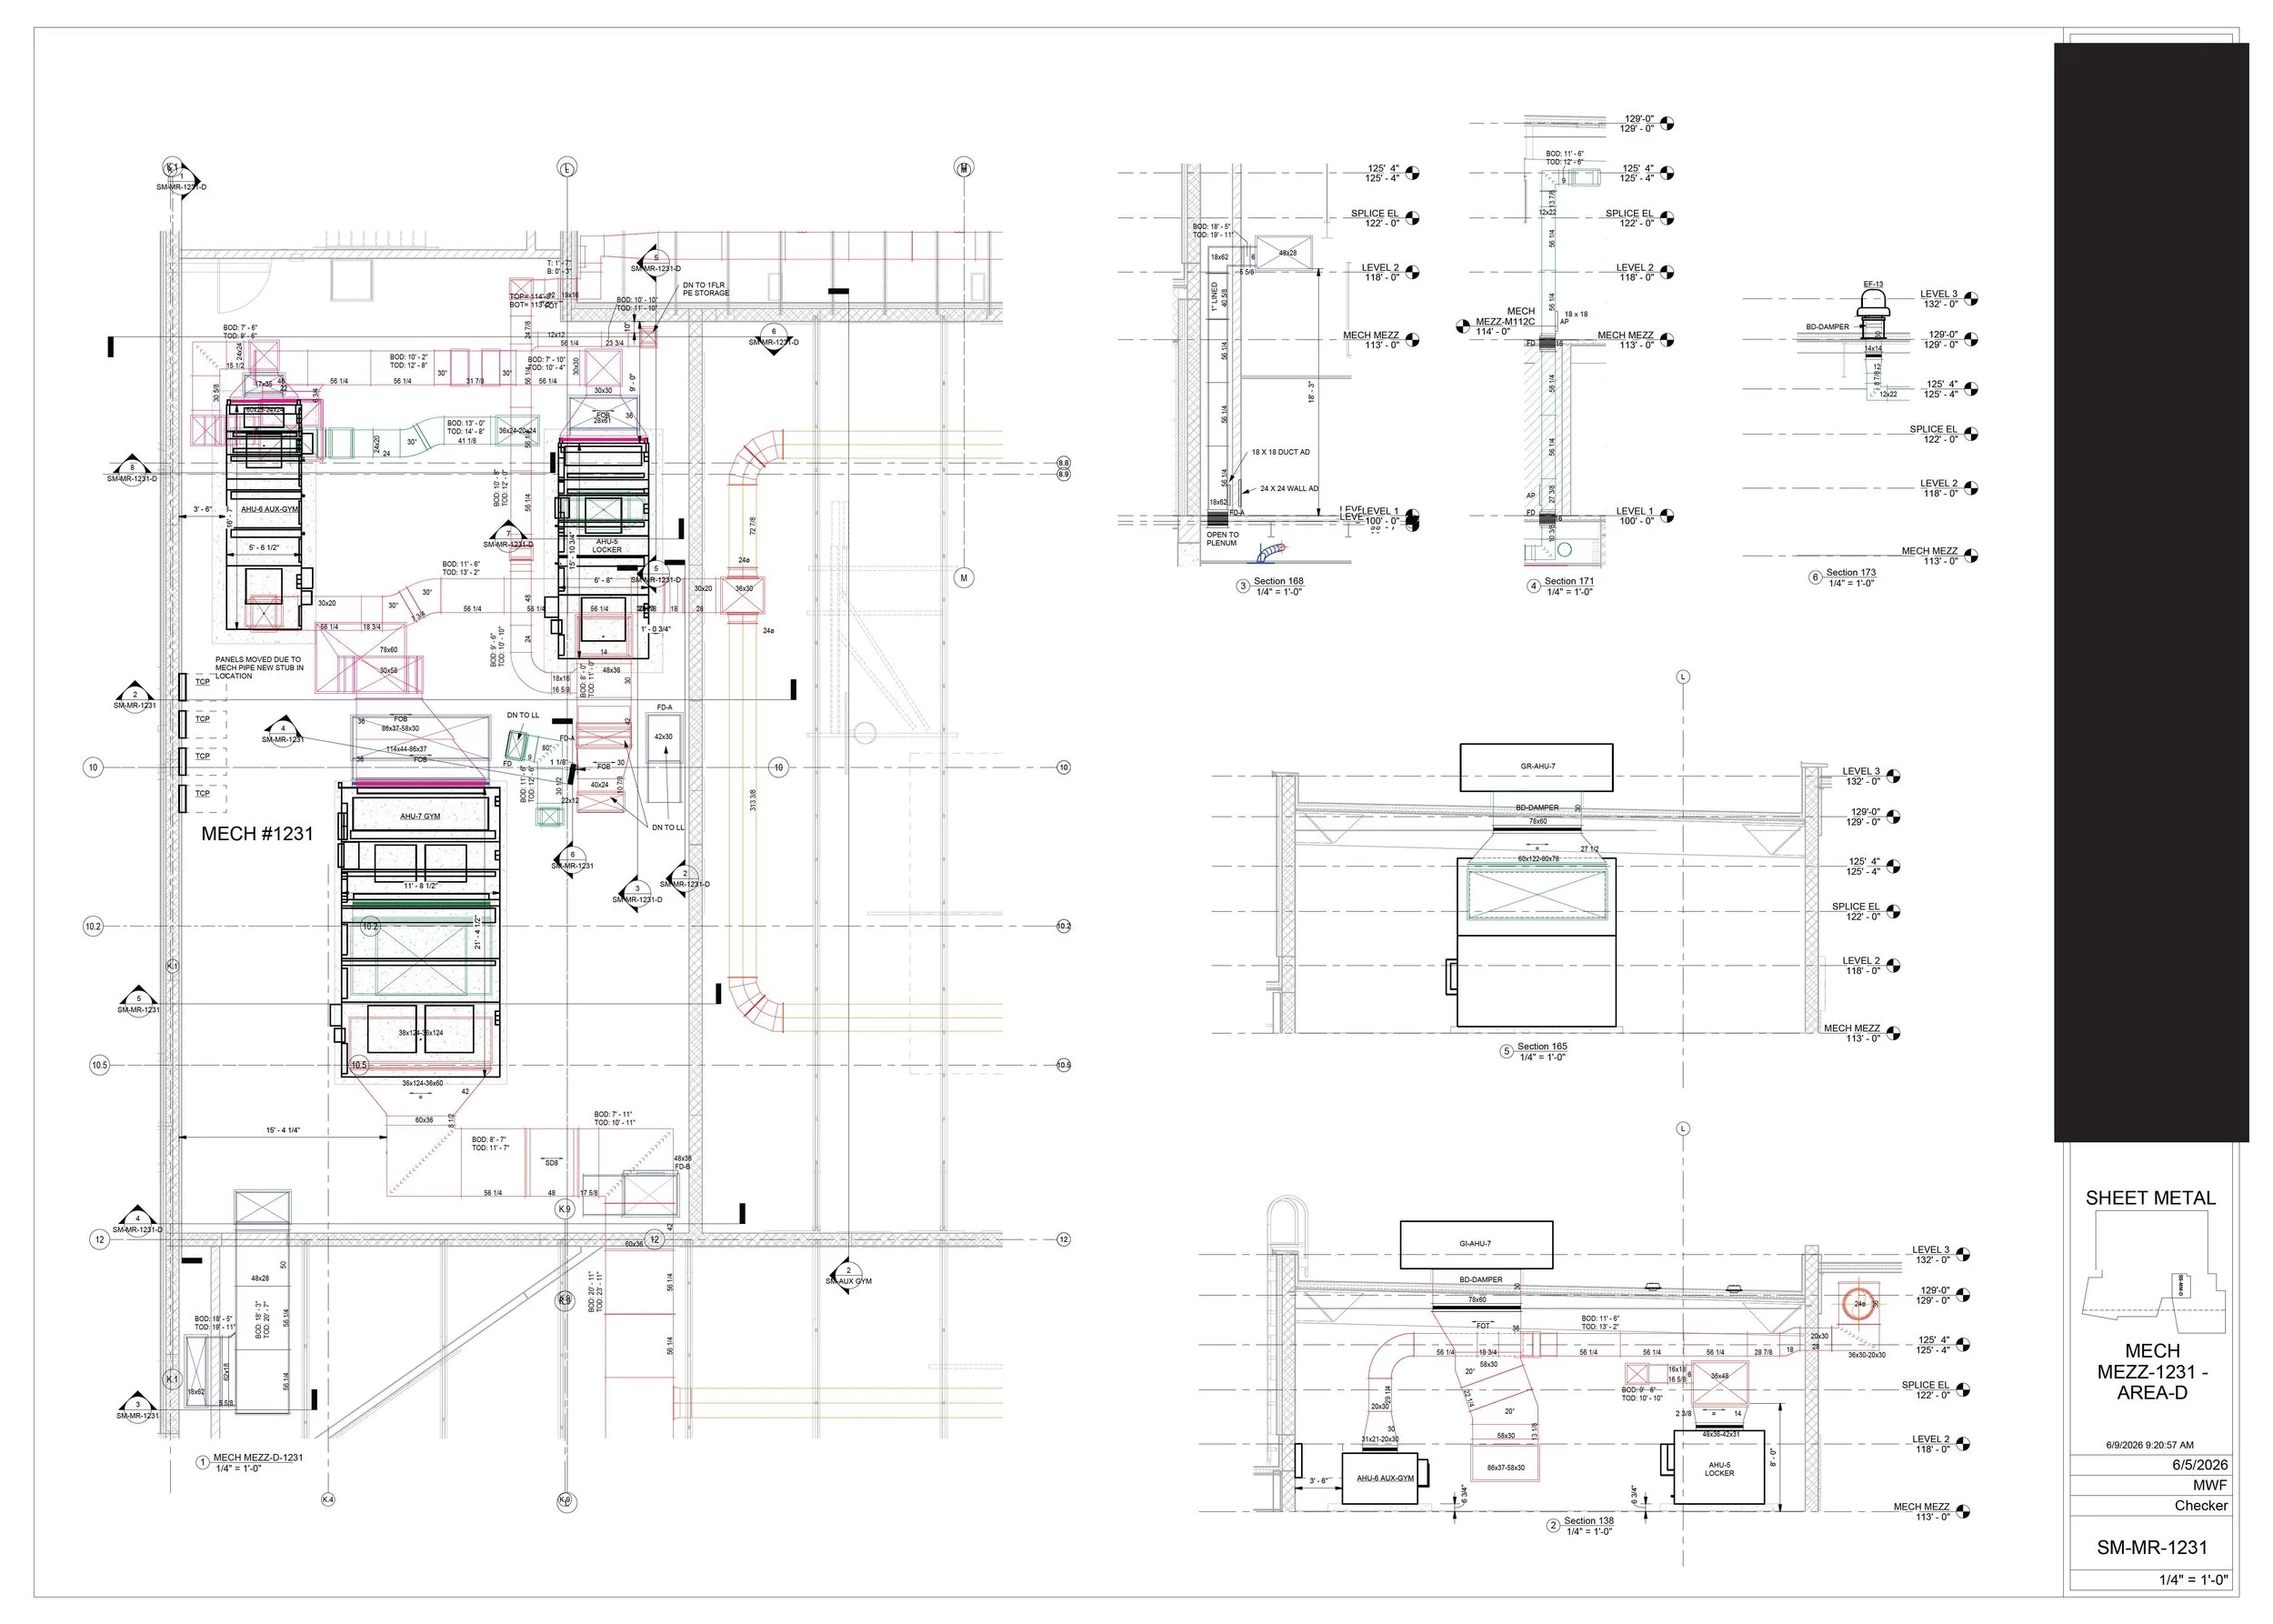Click the SD8 duct tag
Screen dimensions: 2273x1624
(551, 1163)
